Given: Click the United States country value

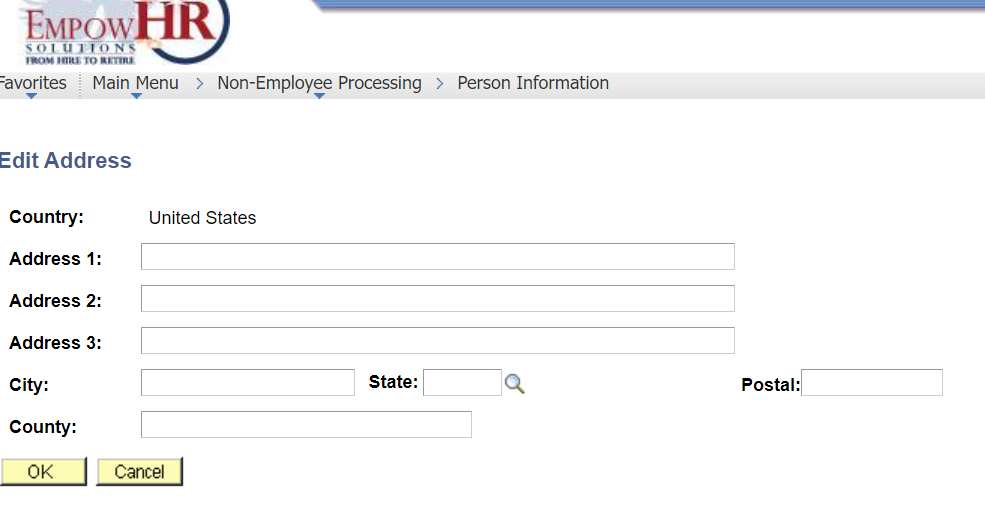Looking at the screenshot, I should [202, 218].
